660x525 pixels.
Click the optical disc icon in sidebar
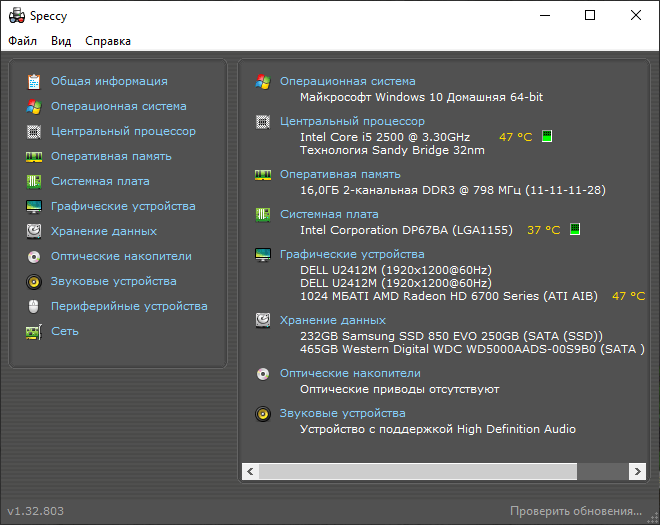(33, 256)
